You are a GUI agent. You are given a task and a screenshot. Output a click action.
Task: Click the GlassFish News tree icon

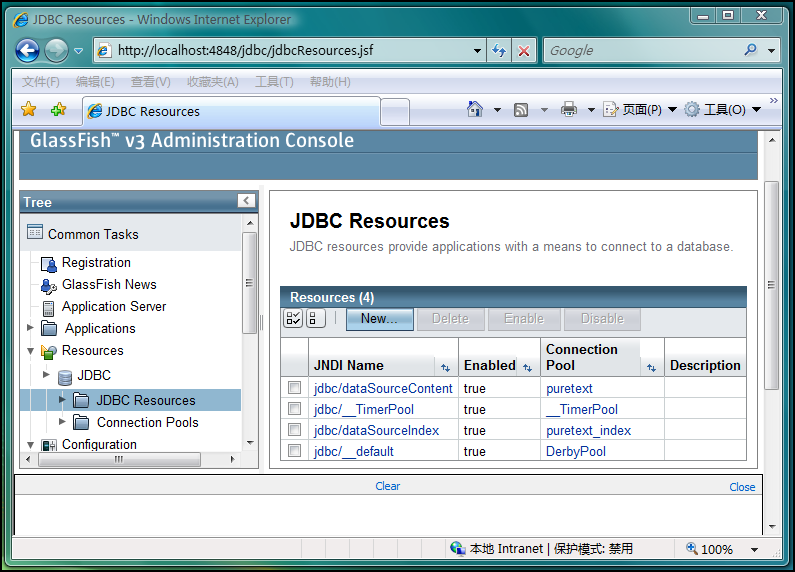[x=49, y=286]
